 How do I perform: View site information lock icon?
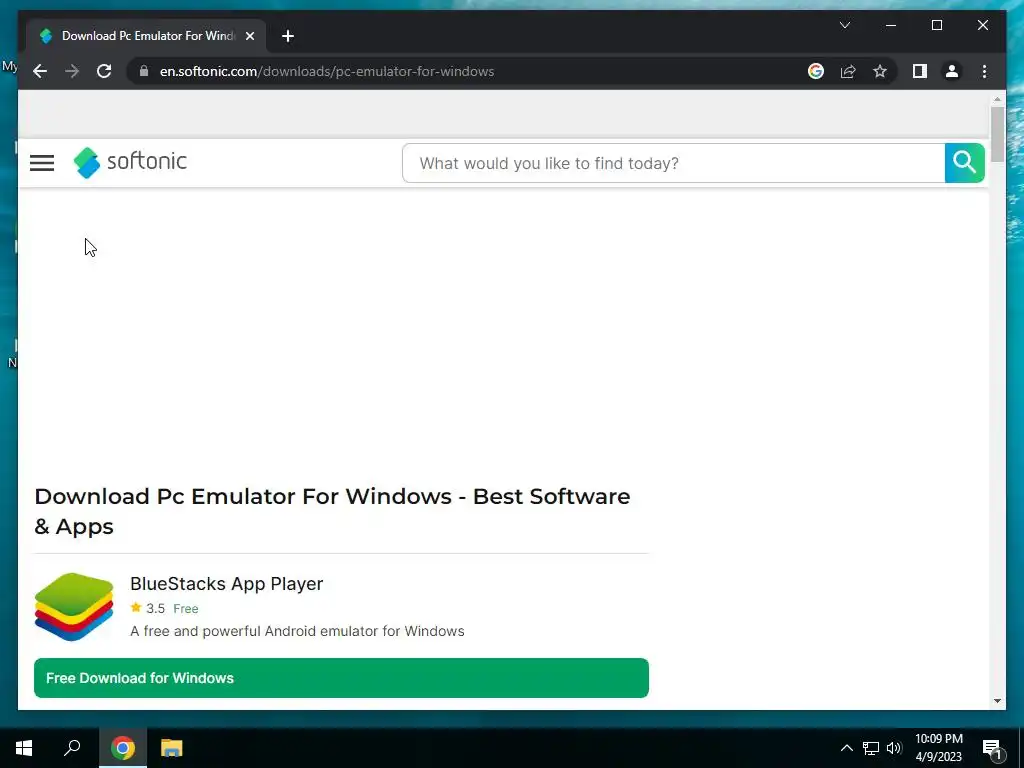click(x=144, y=71)
